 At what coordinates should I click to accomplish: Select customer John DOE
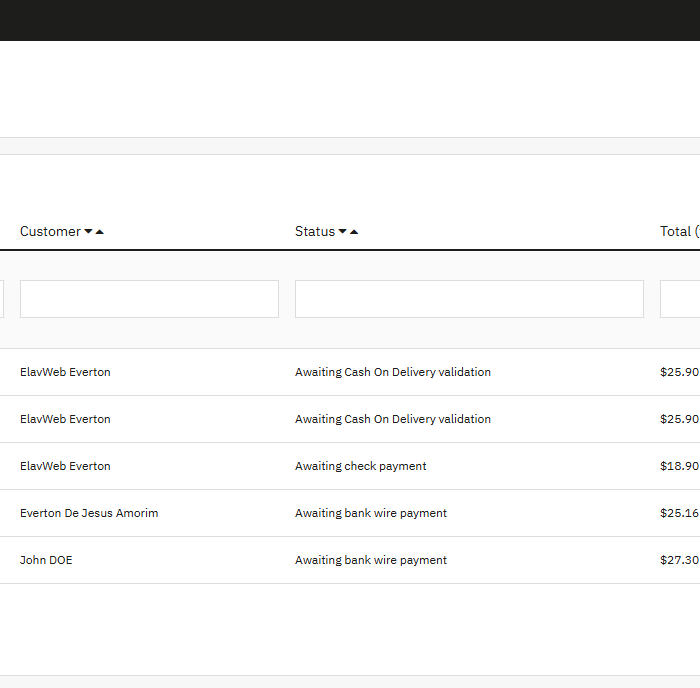(46, 560)
